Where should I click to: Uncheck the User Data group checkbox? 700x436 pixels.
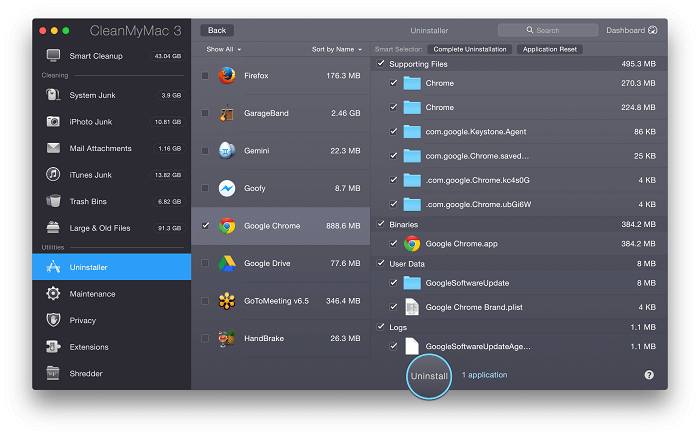point(380,263)
